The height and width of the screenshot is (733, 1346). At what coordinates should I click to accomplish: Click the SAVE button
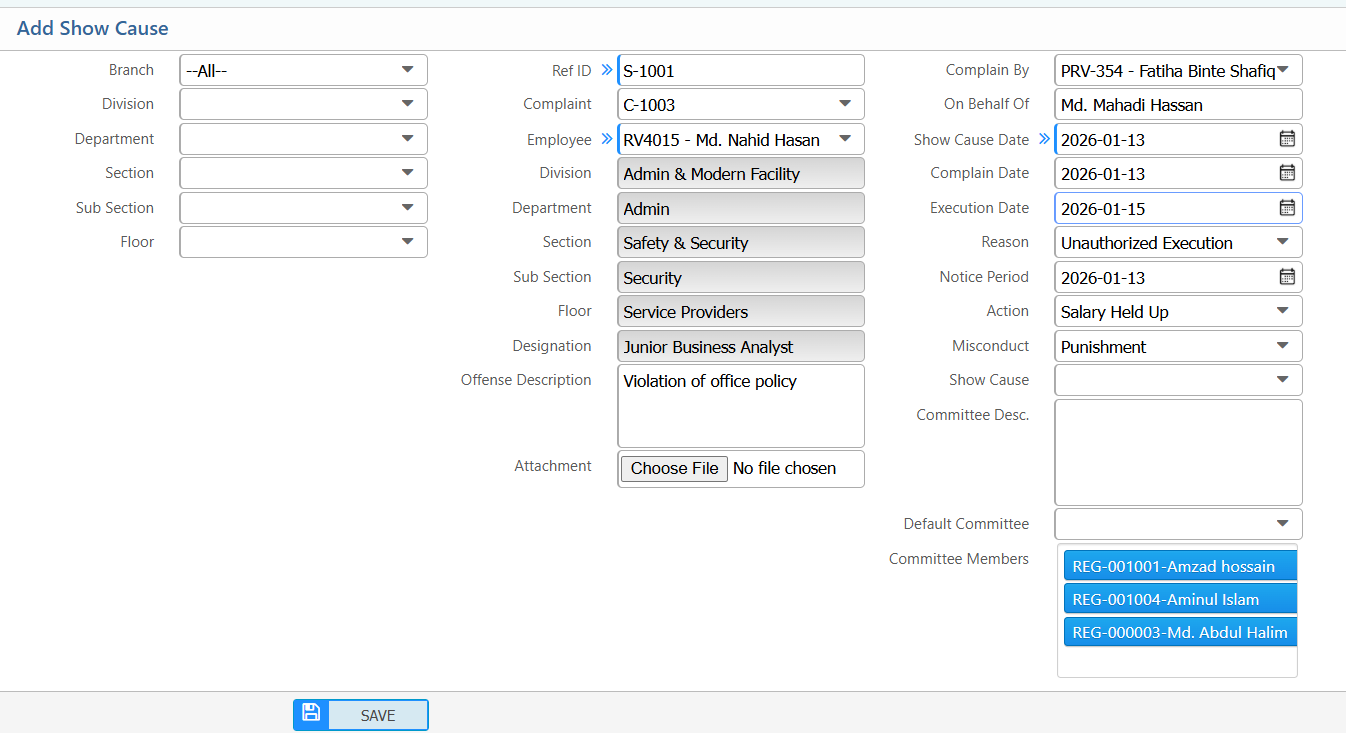(x=377, y=715)
